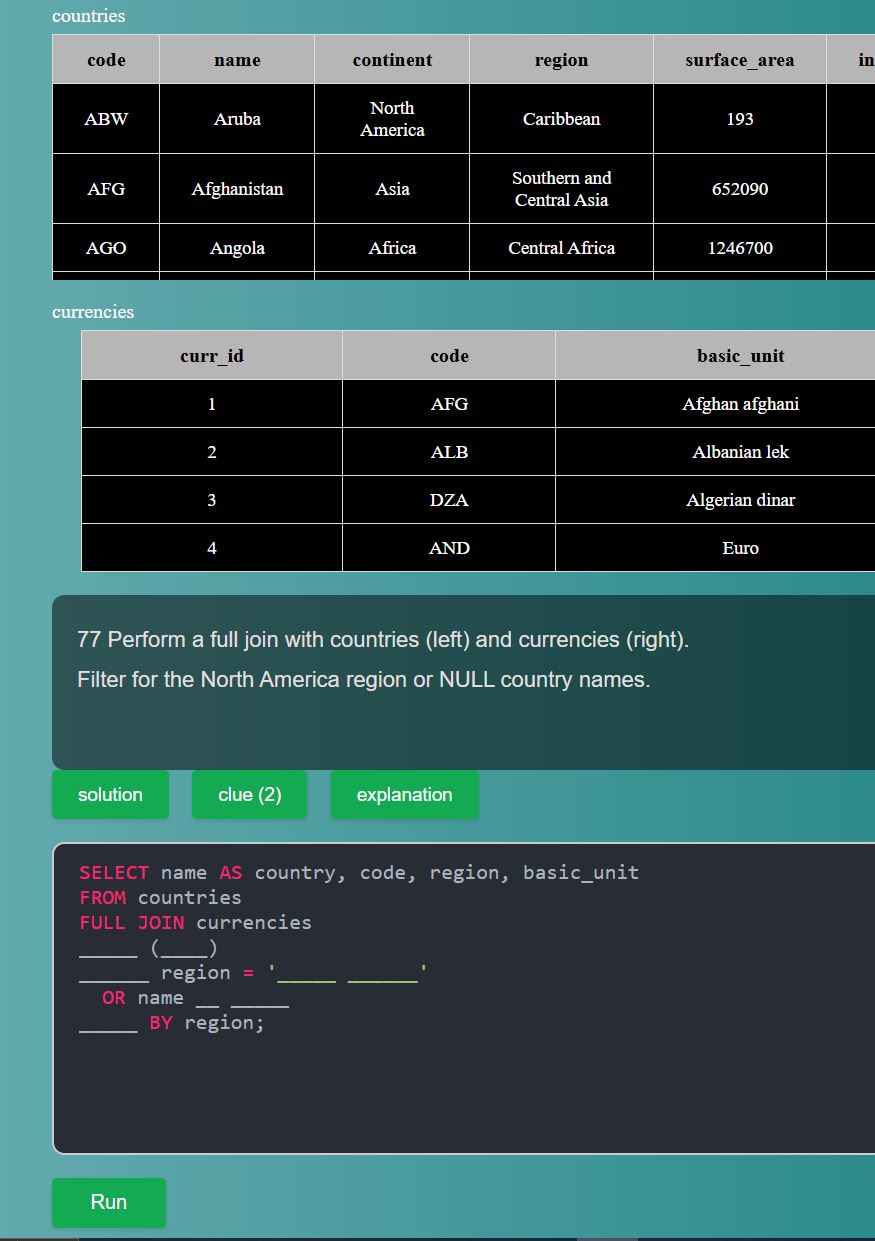Viewport: 875px width, 1241px height.
Task: Select the Aruba country cell
Action: click(x=236, y=118)
